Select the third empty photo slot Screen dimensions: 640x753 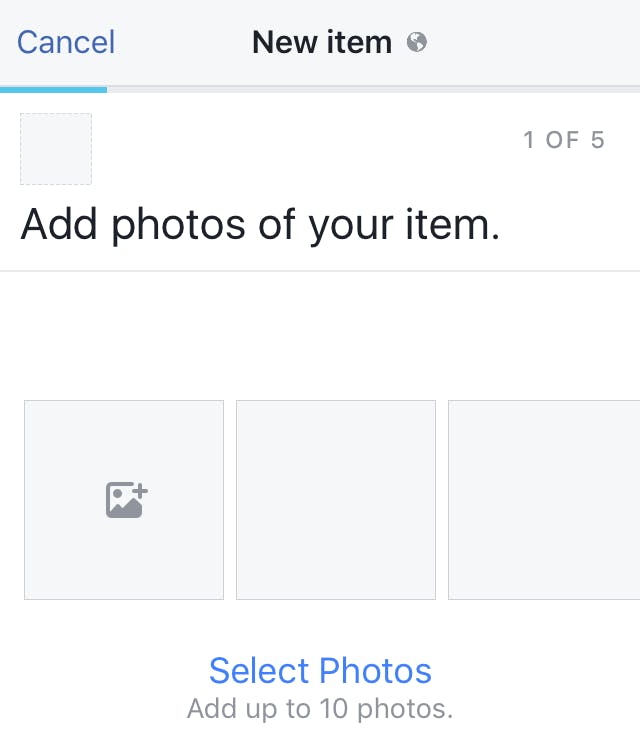coord(544,500)
